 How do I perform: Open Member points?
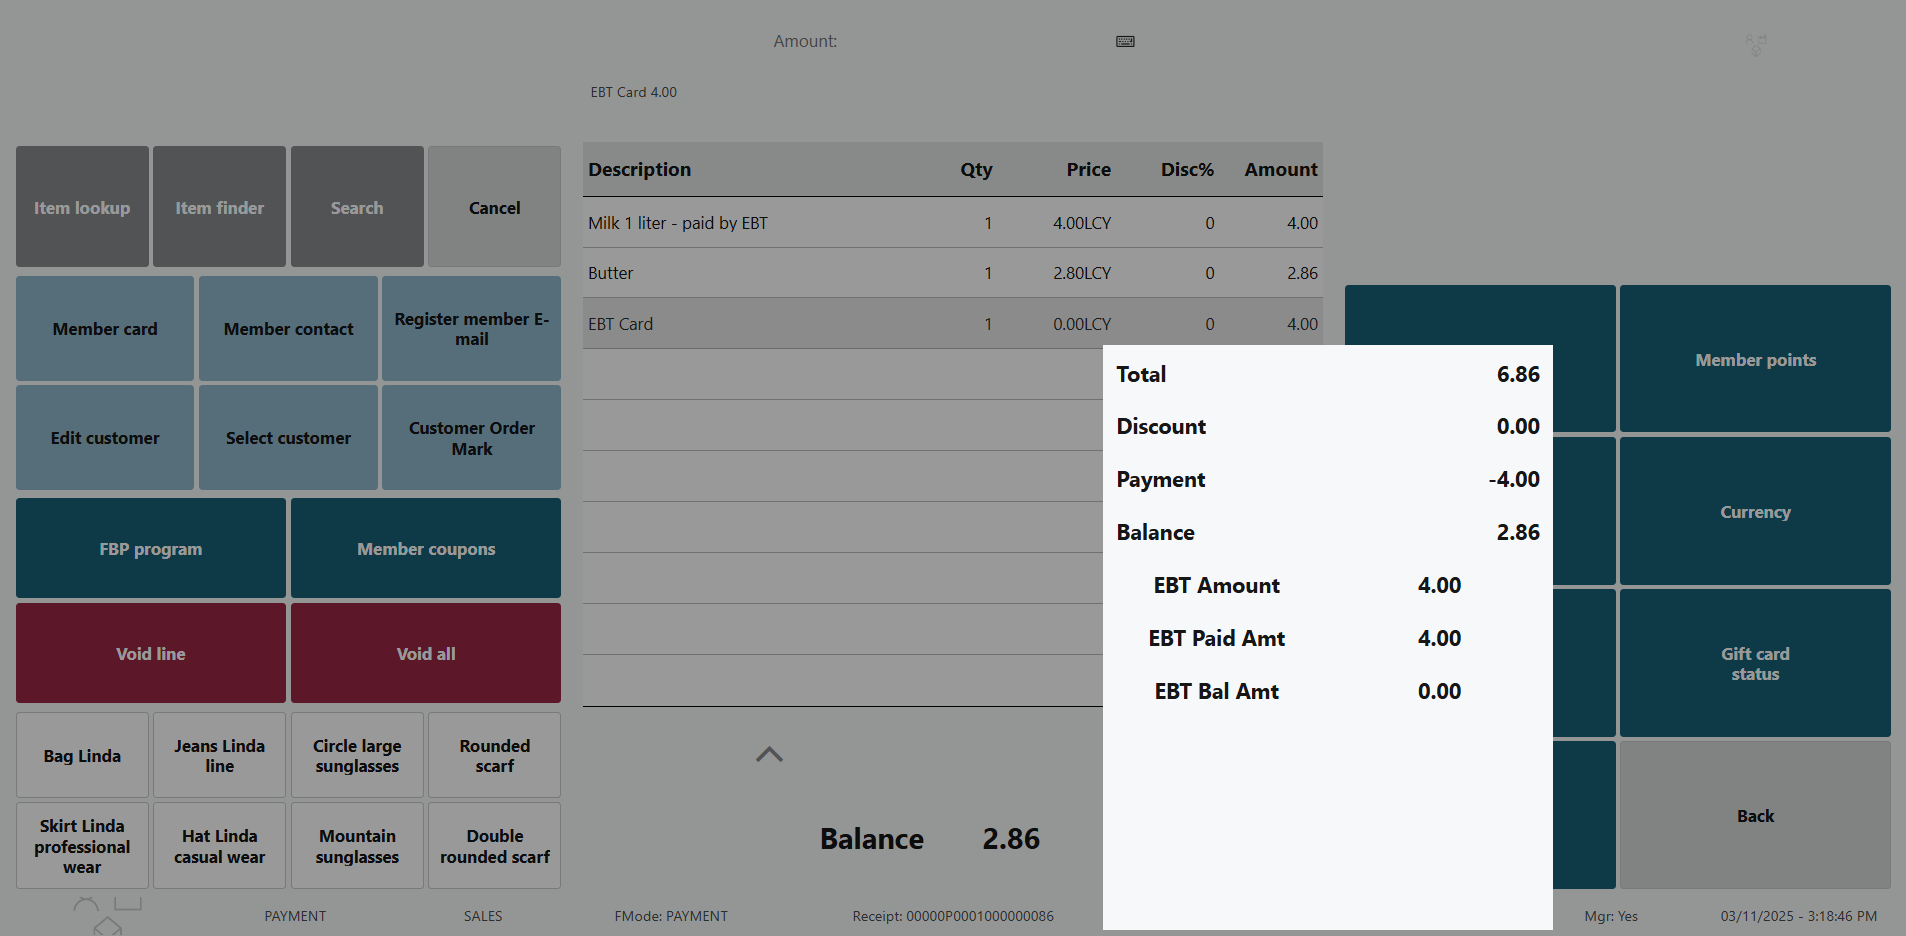[x=1755, y=359]
